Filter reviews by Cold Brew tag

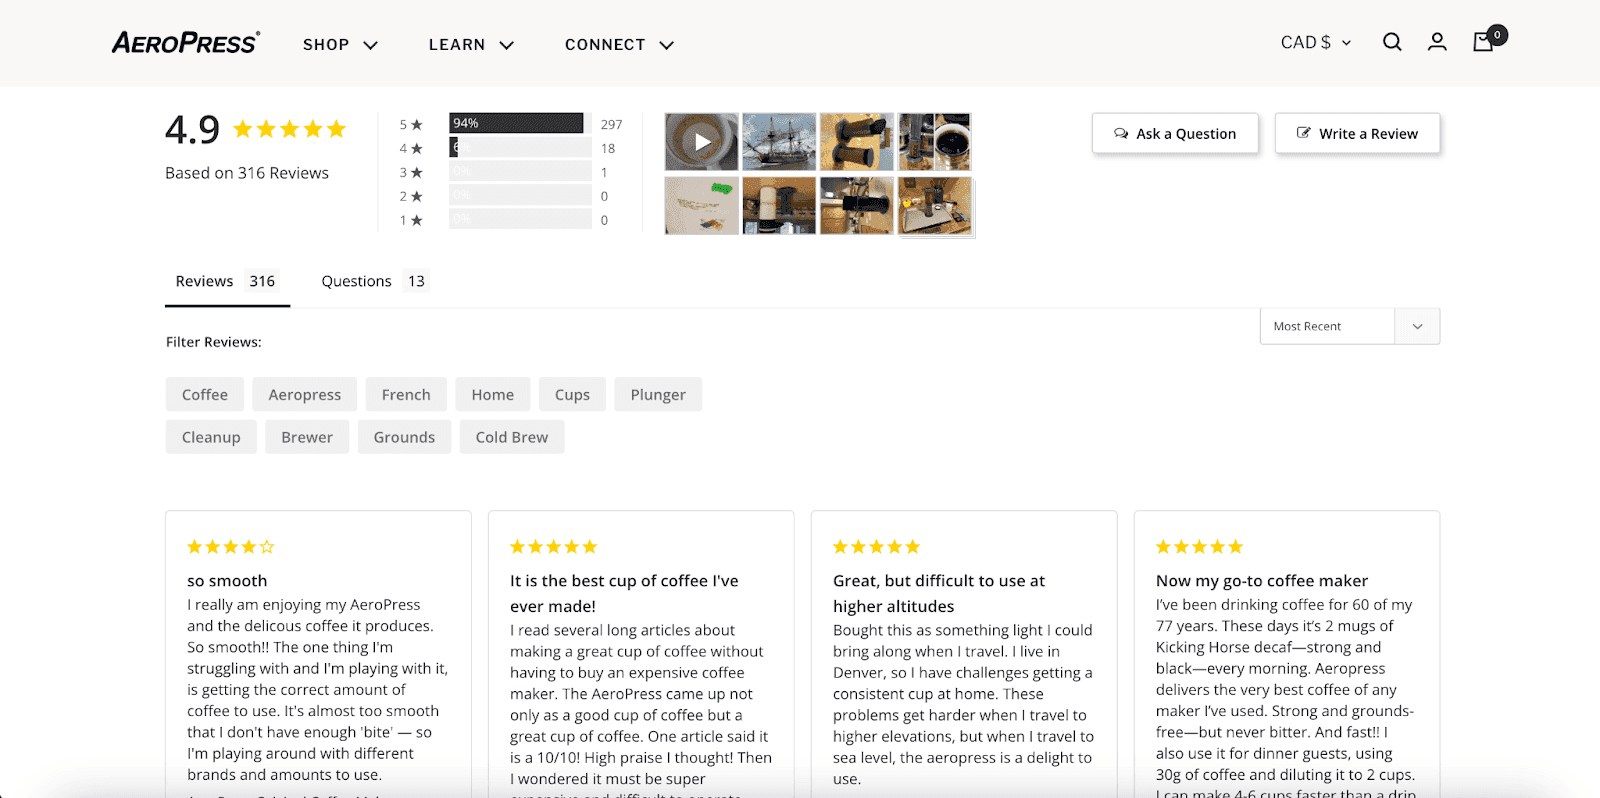pos(512,437)
